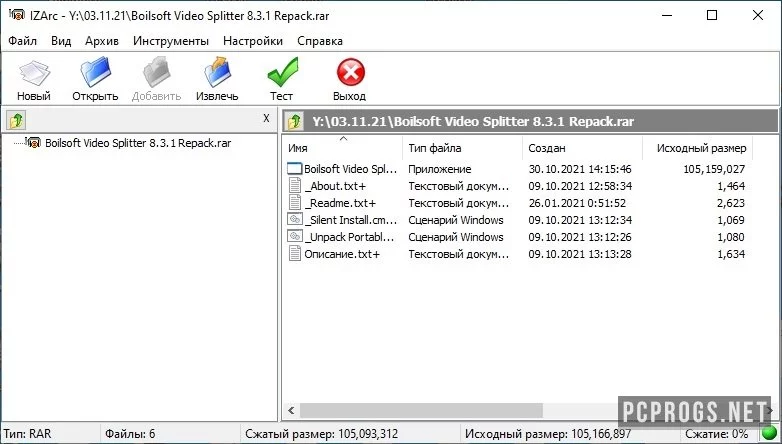Click the _Readme.txt+ document icon
Image resolution: width=782 pixels, height=444 pixels.
click(295, 203)
